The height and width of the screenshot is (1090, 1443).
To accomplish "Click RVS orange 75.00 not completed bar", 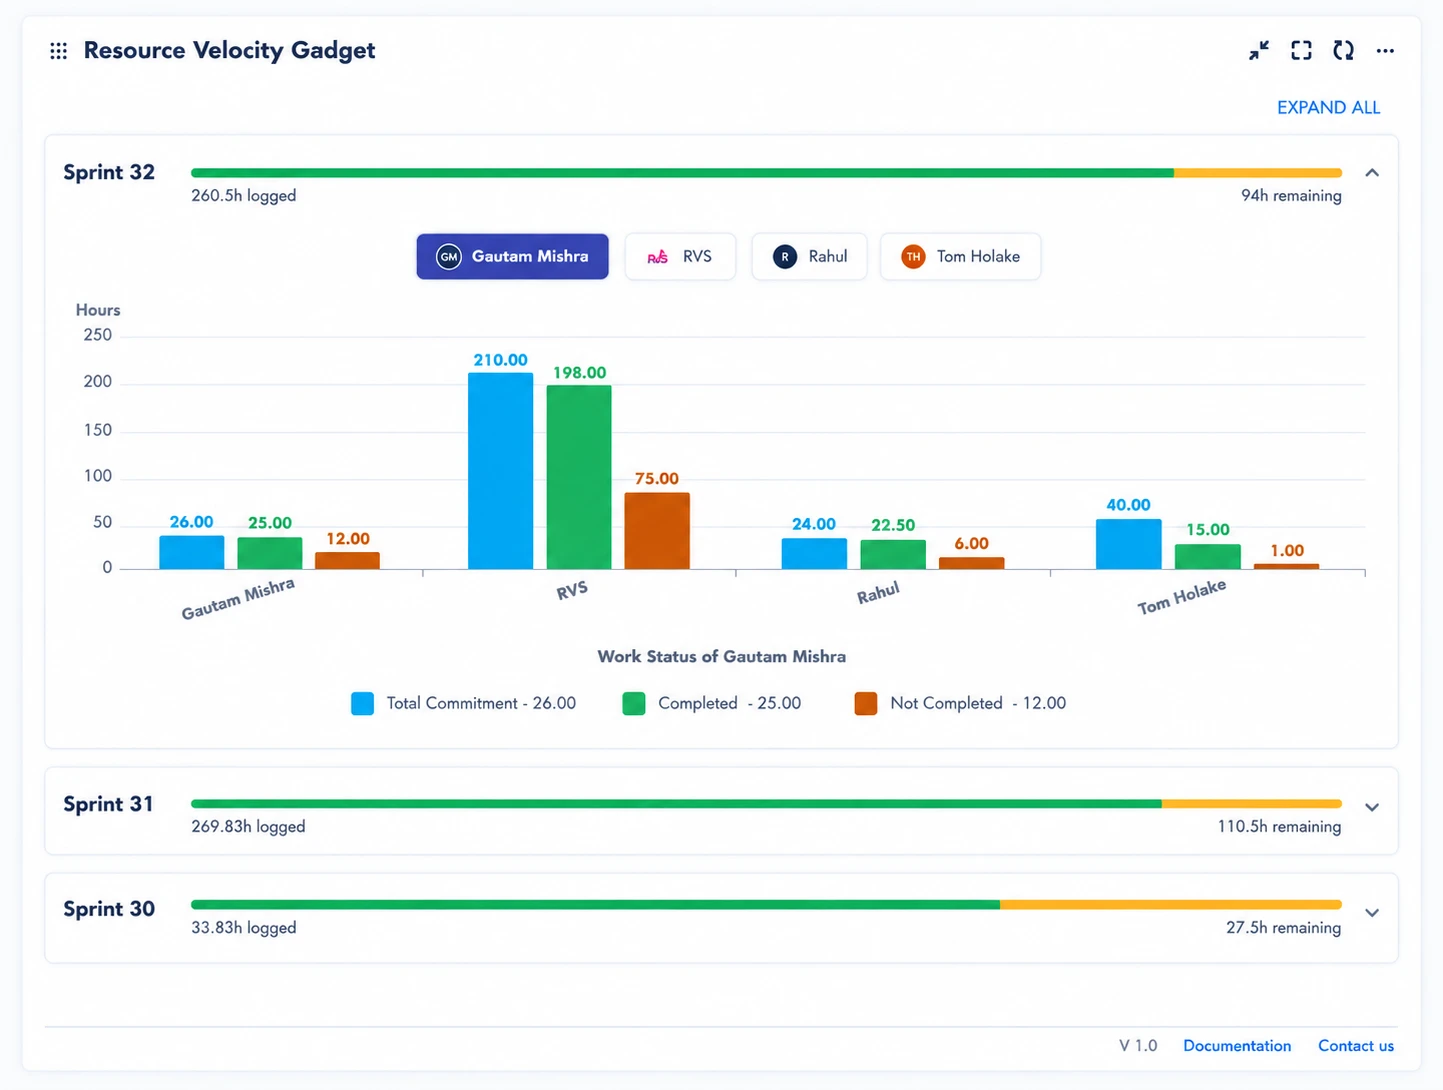I will coord(657,531).
